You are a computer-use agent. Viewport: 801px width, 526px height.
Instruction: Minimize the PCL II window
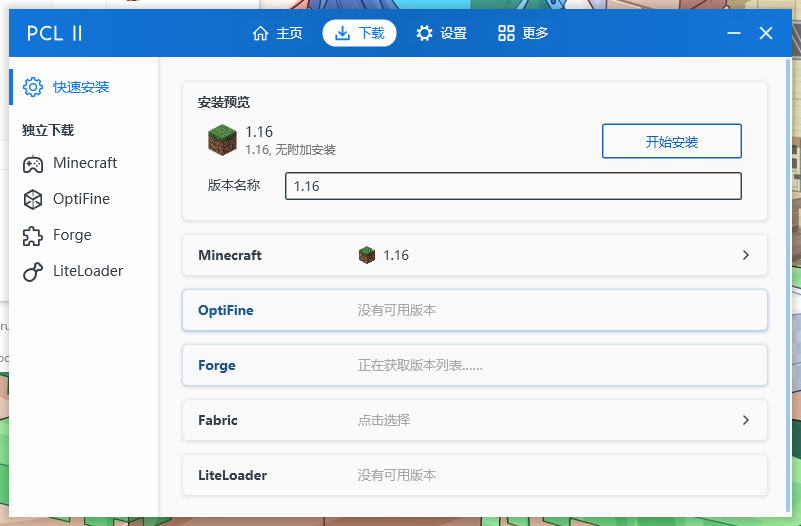[x=734, y=33]
